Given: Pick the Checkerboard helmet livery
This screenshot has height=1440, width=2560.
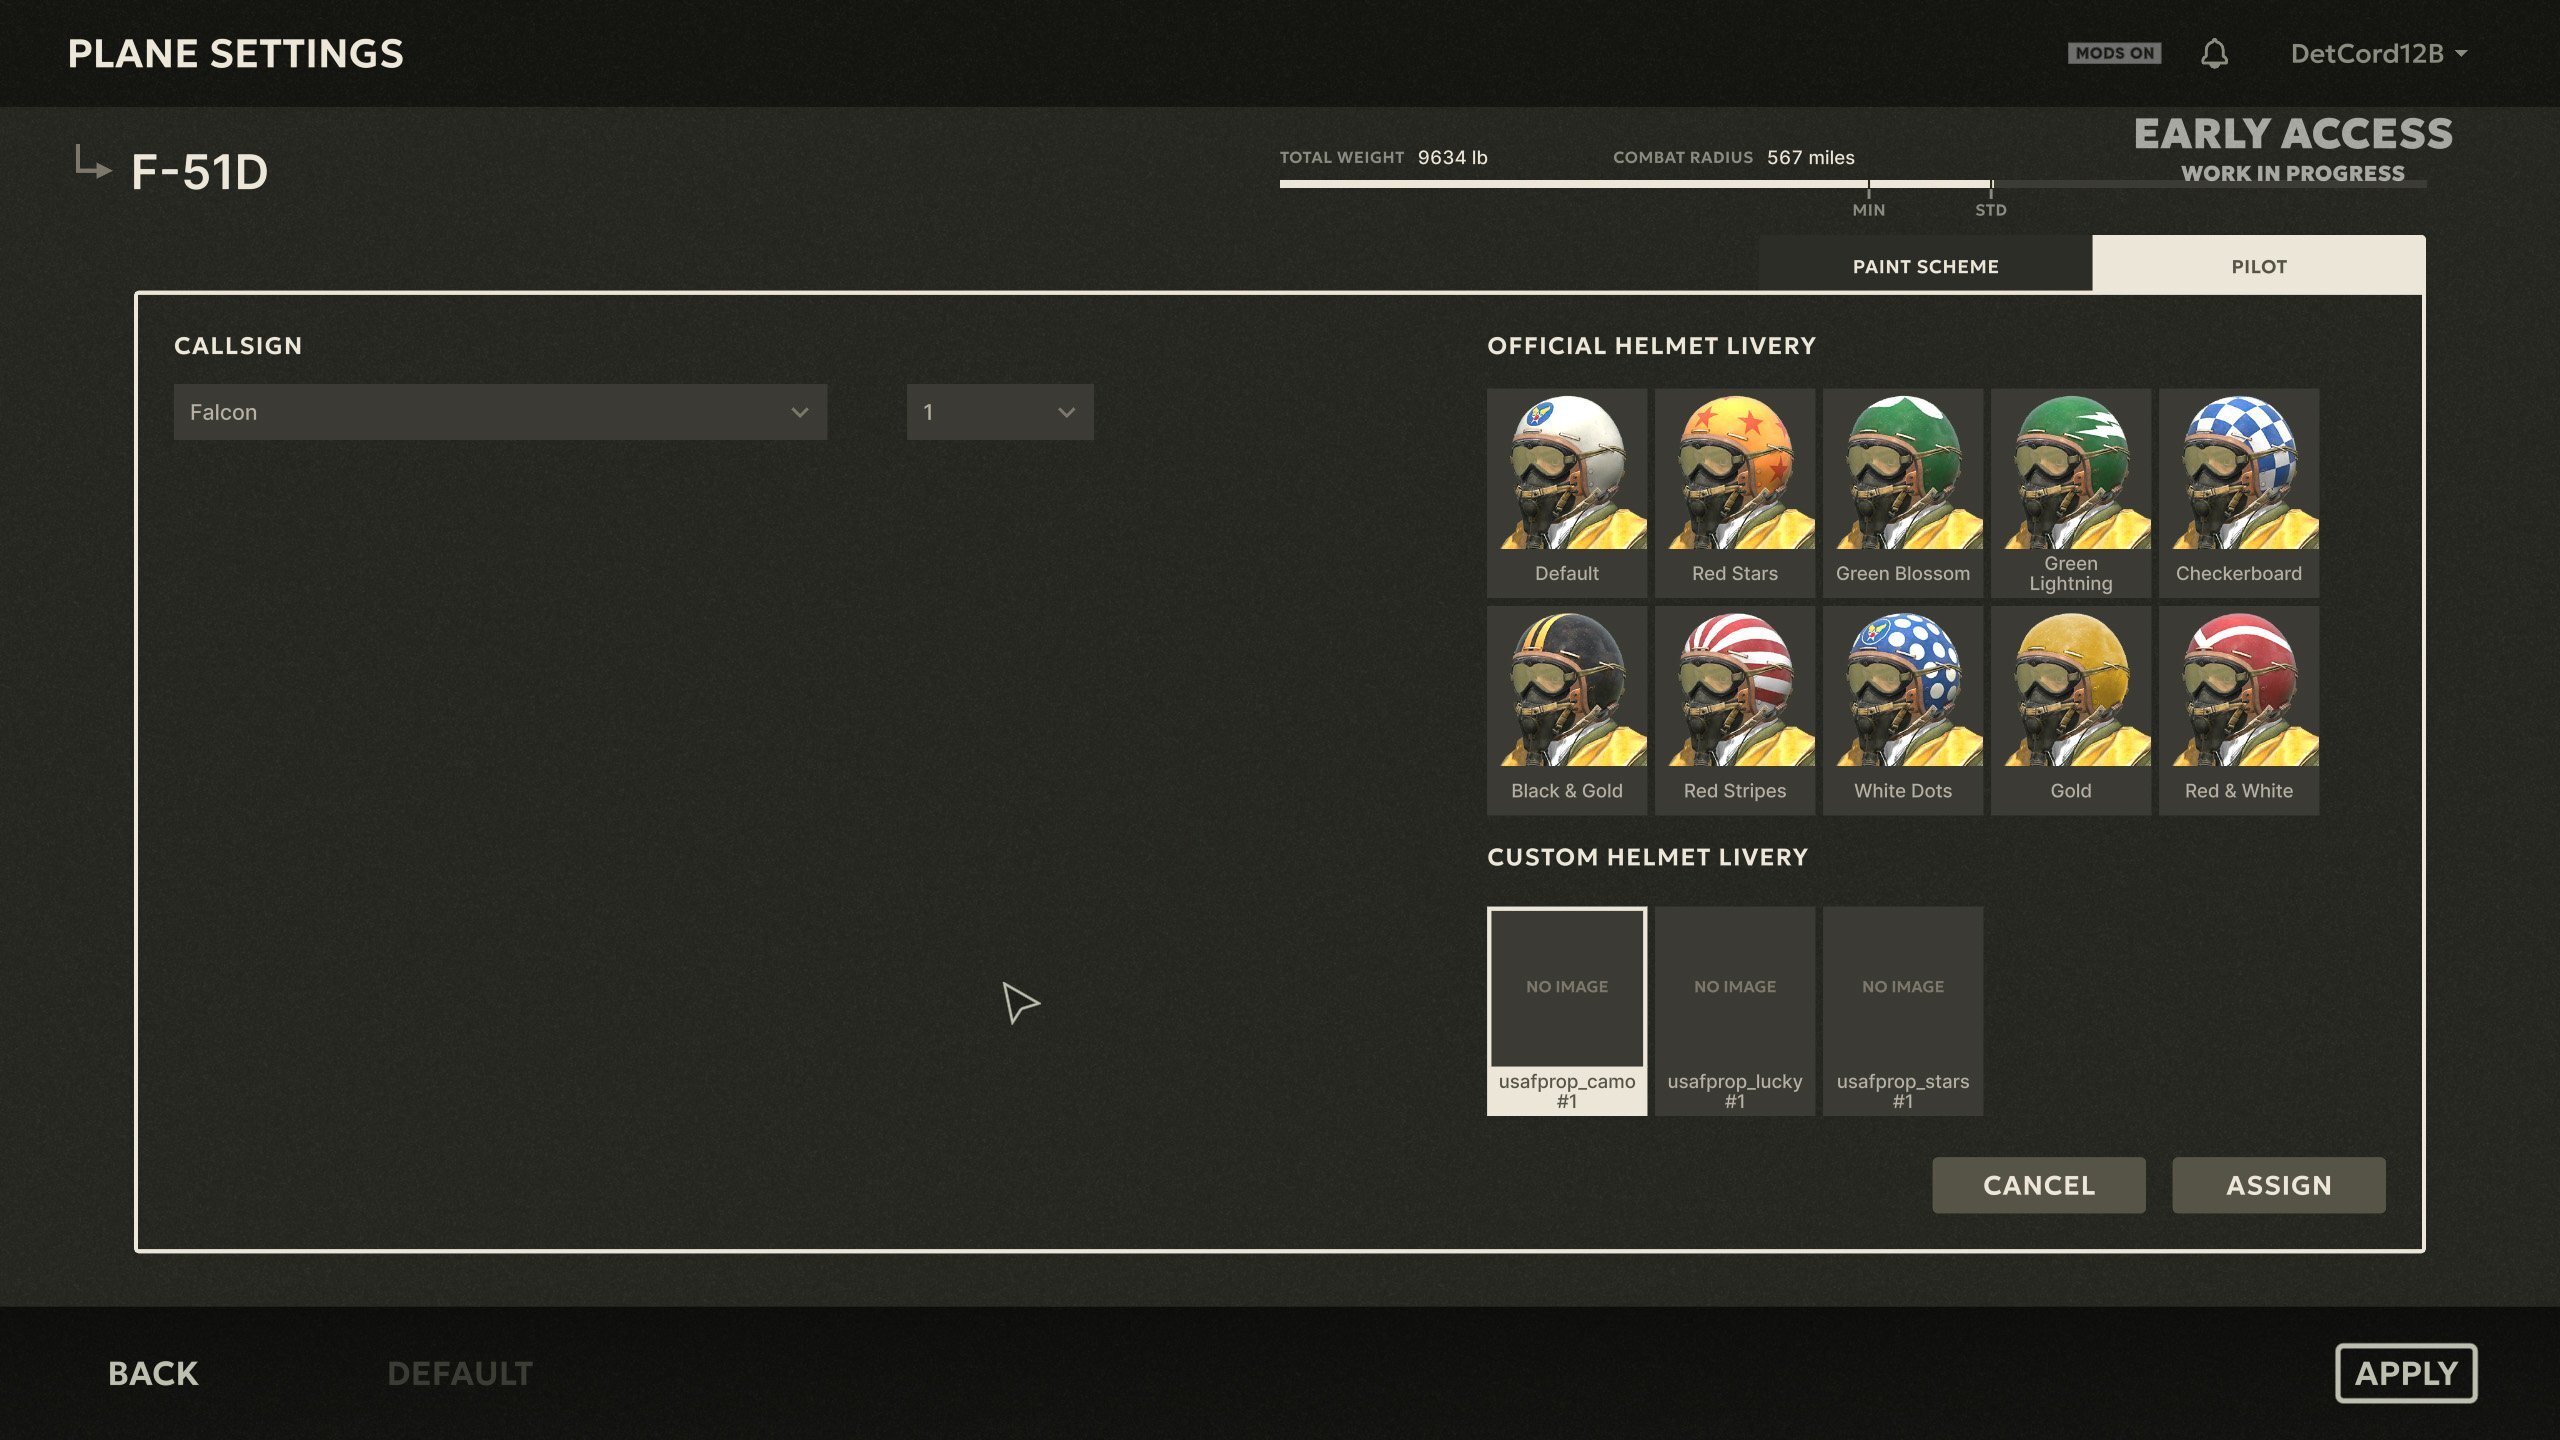Looking at the screenshot, I should tap(2238, 493).
